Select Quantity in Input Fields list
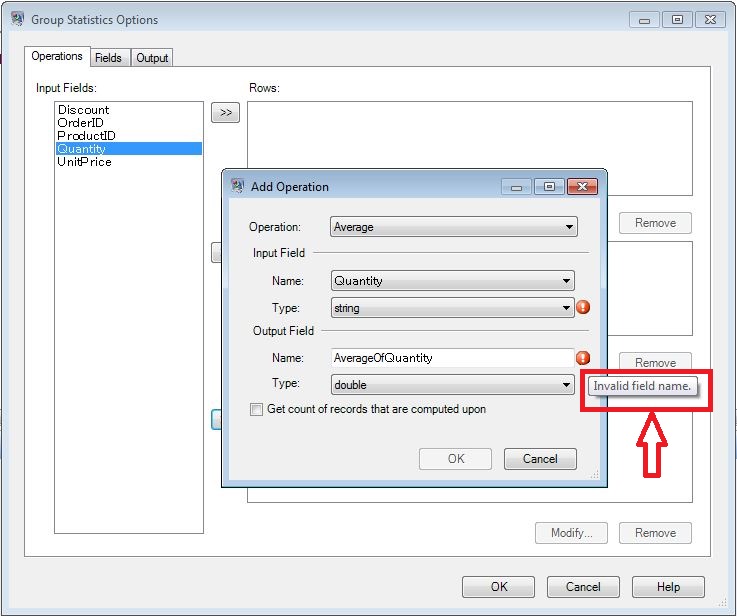Viewport: 737px width, 616px height. (129, 148)
